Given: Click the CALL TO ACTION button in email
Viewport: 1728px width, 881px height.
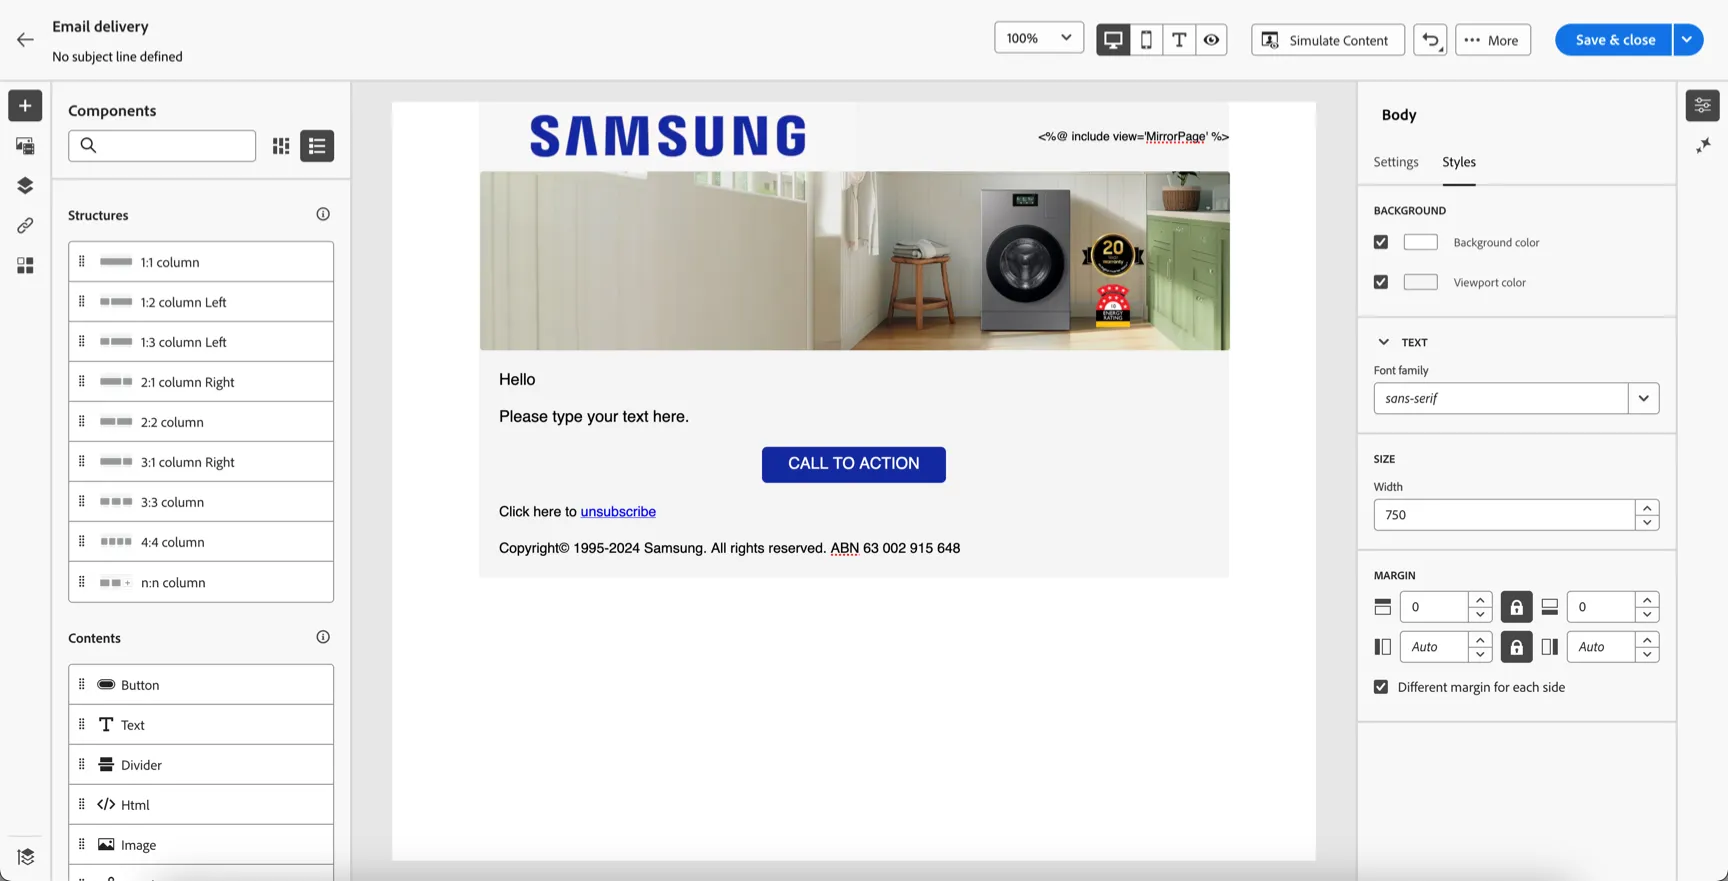Looking at the screenshot, I should pyautogui.click(x=854, y=464).
